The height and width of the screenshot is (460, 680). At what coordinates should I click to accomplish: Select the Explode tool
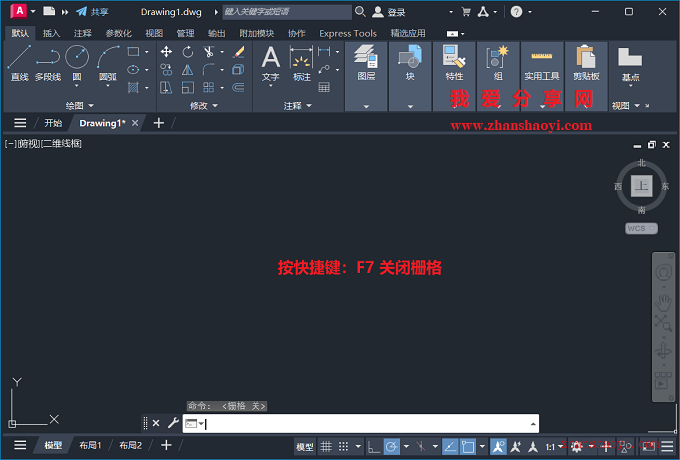point(238,70)
